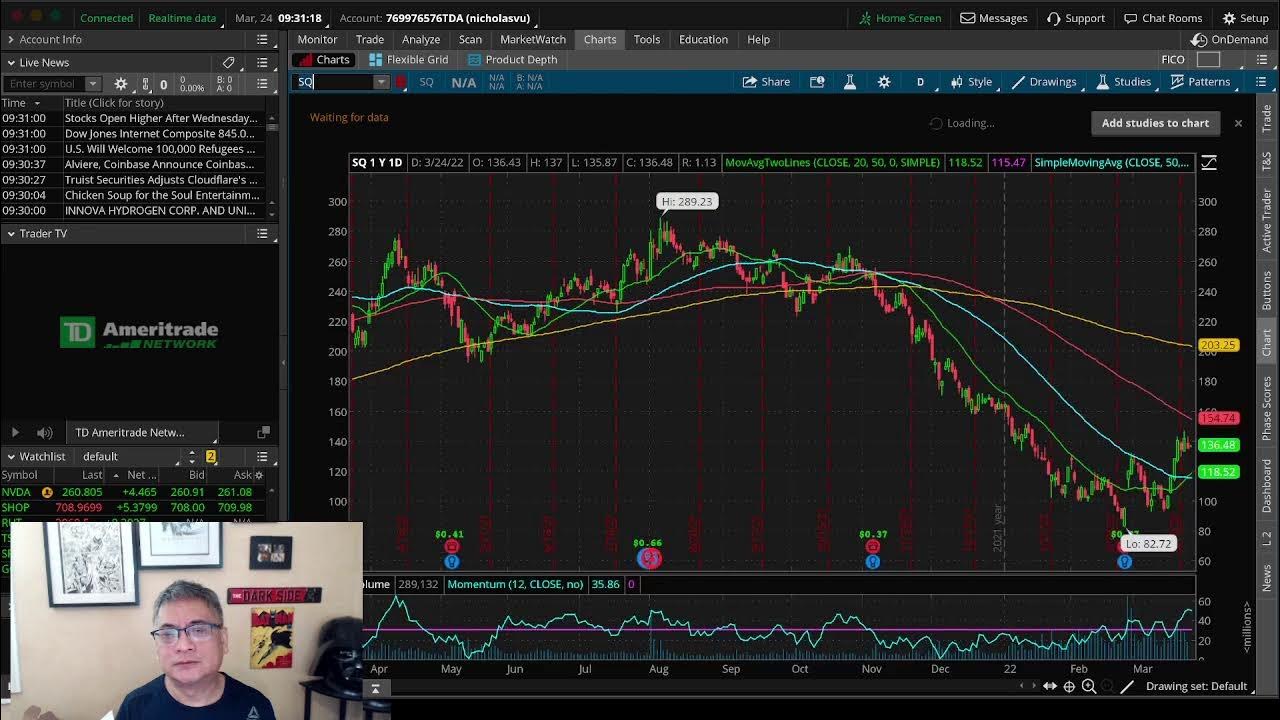Image resolution: width=1280 pixels, height=720 pixels.
Task: Open Trade side tab on right
Action: [1266, 119]
